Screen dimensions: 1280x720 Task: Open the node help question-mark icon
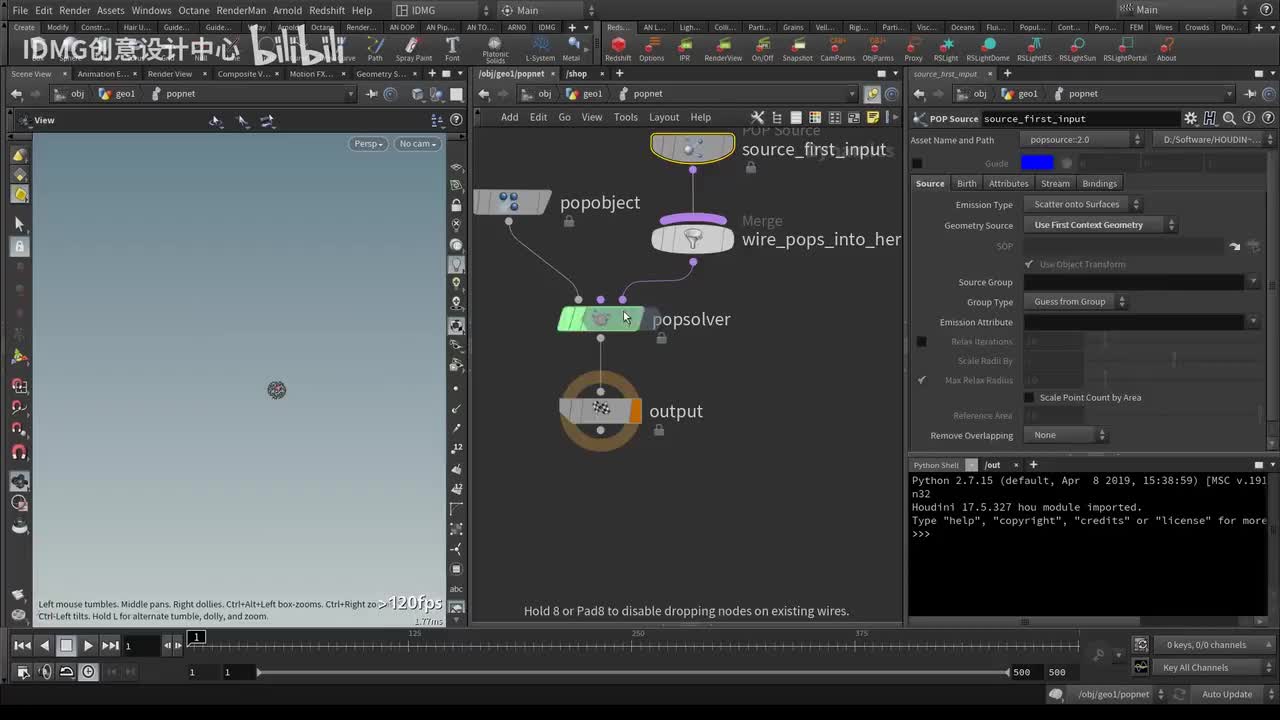(x=1266, y=119)
